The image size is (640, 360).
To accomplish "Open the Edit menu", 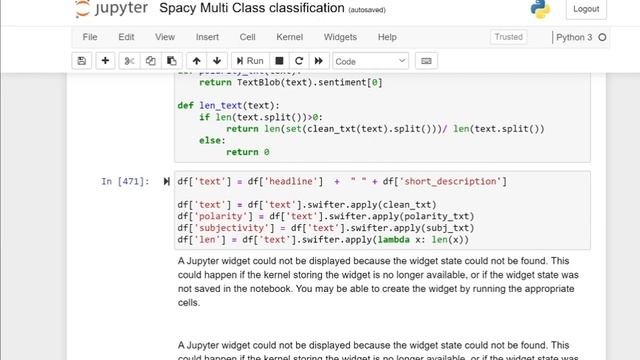I will click(126, 37).
